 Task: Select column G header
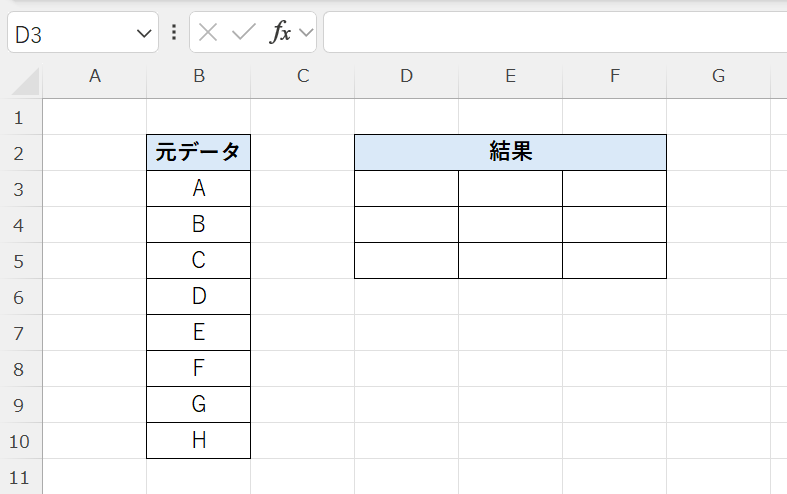tap(718, 76)
